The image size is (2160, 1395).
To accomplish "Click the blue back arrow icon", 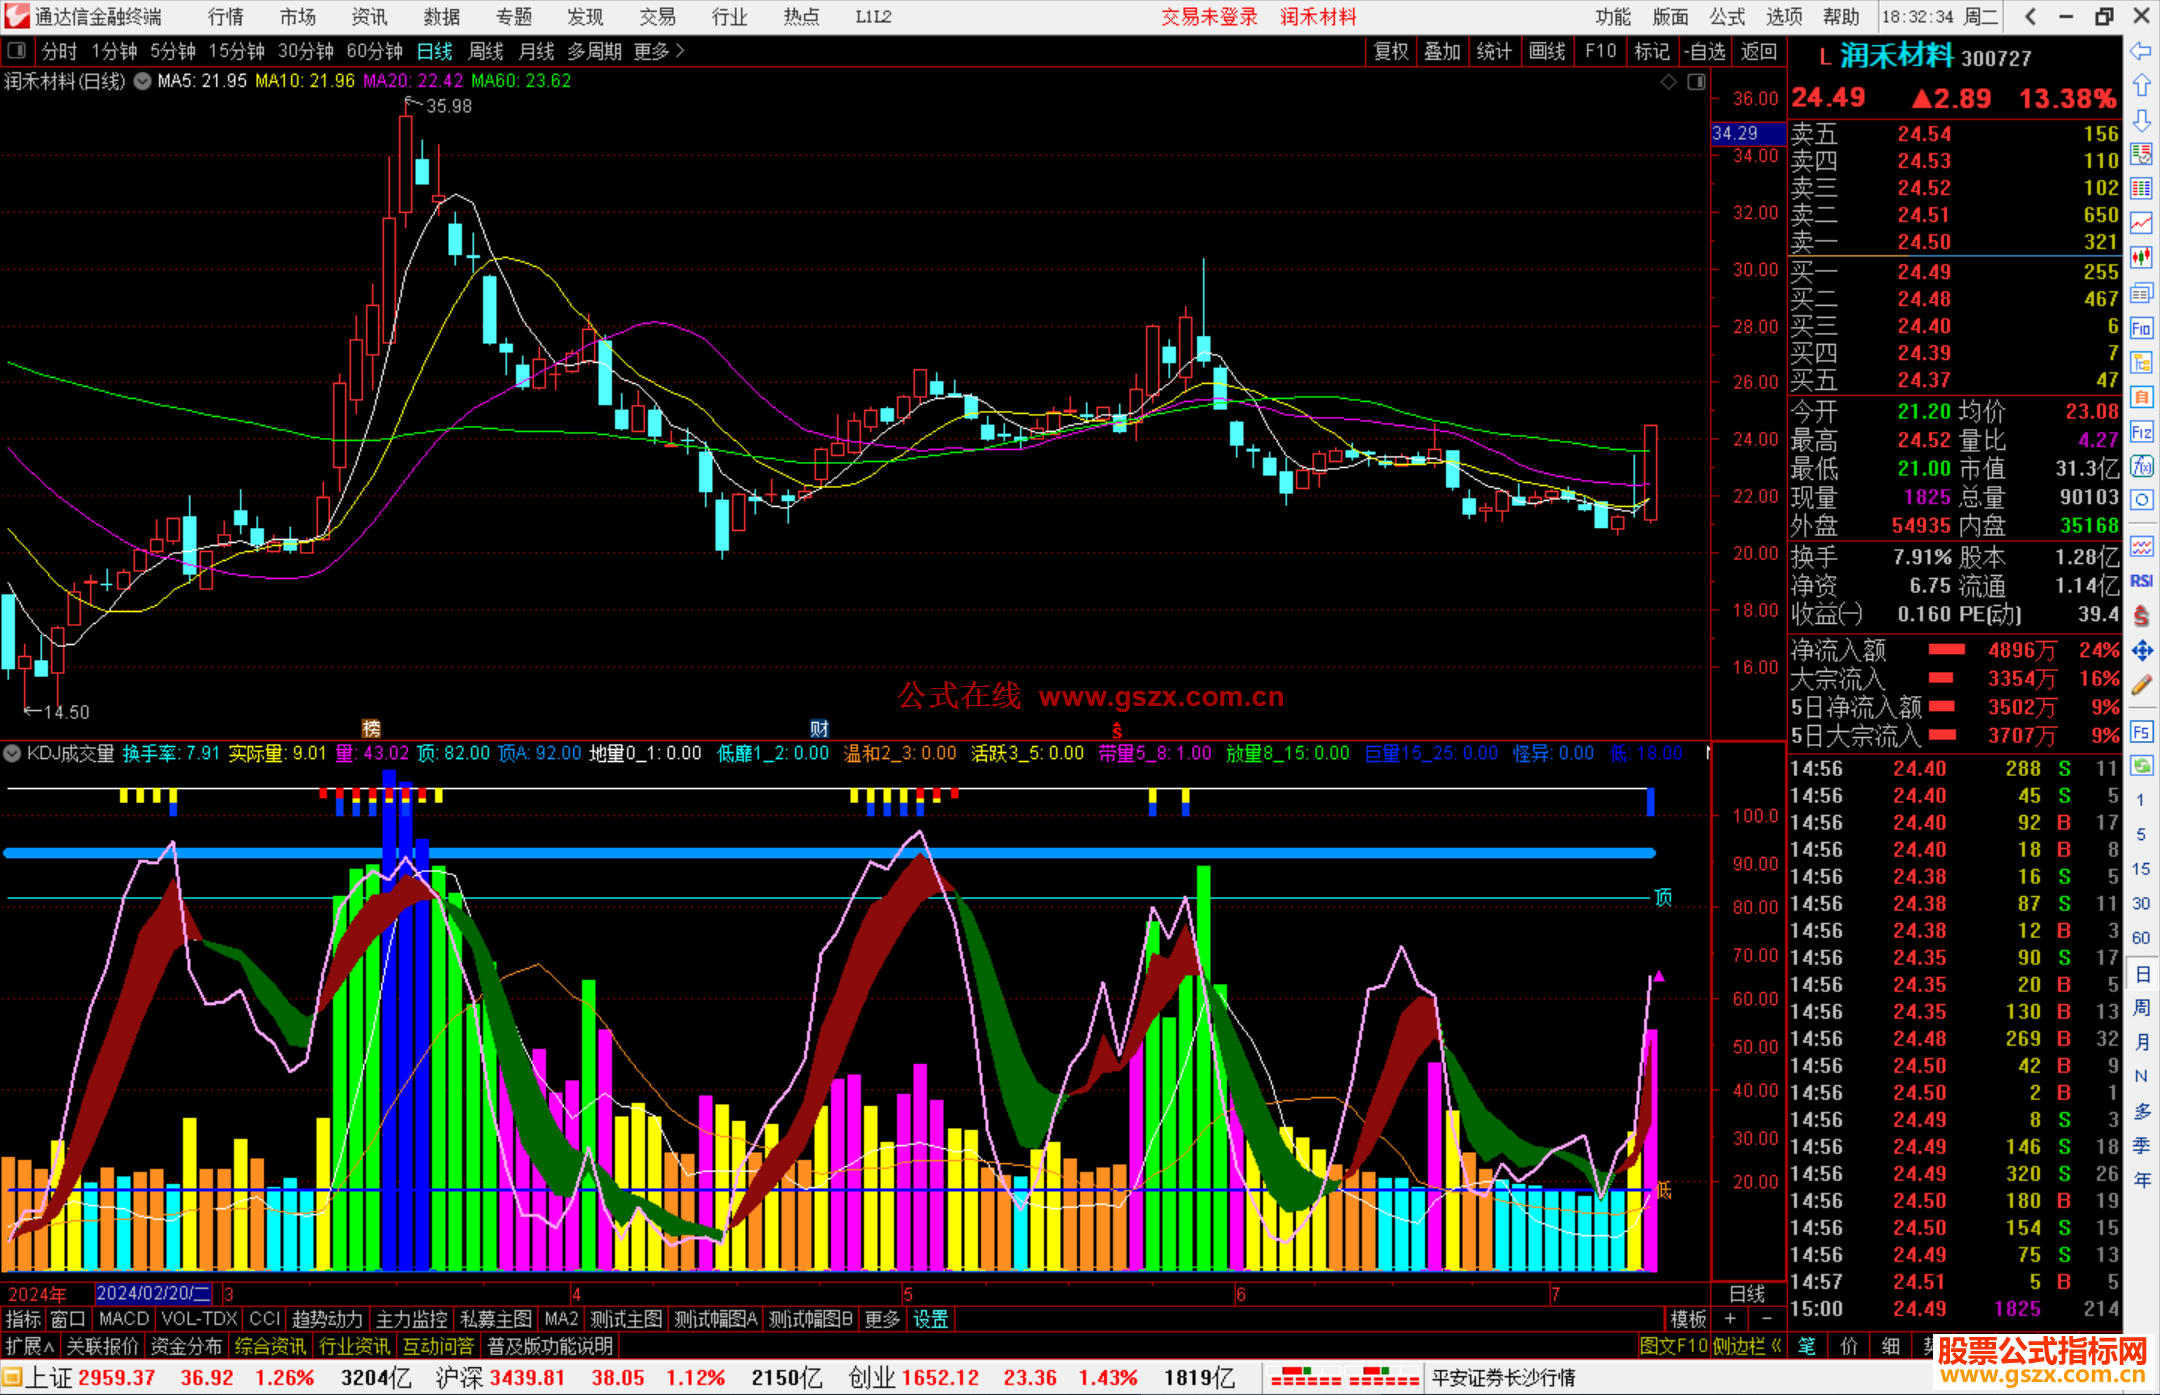I will (2141, 51).
